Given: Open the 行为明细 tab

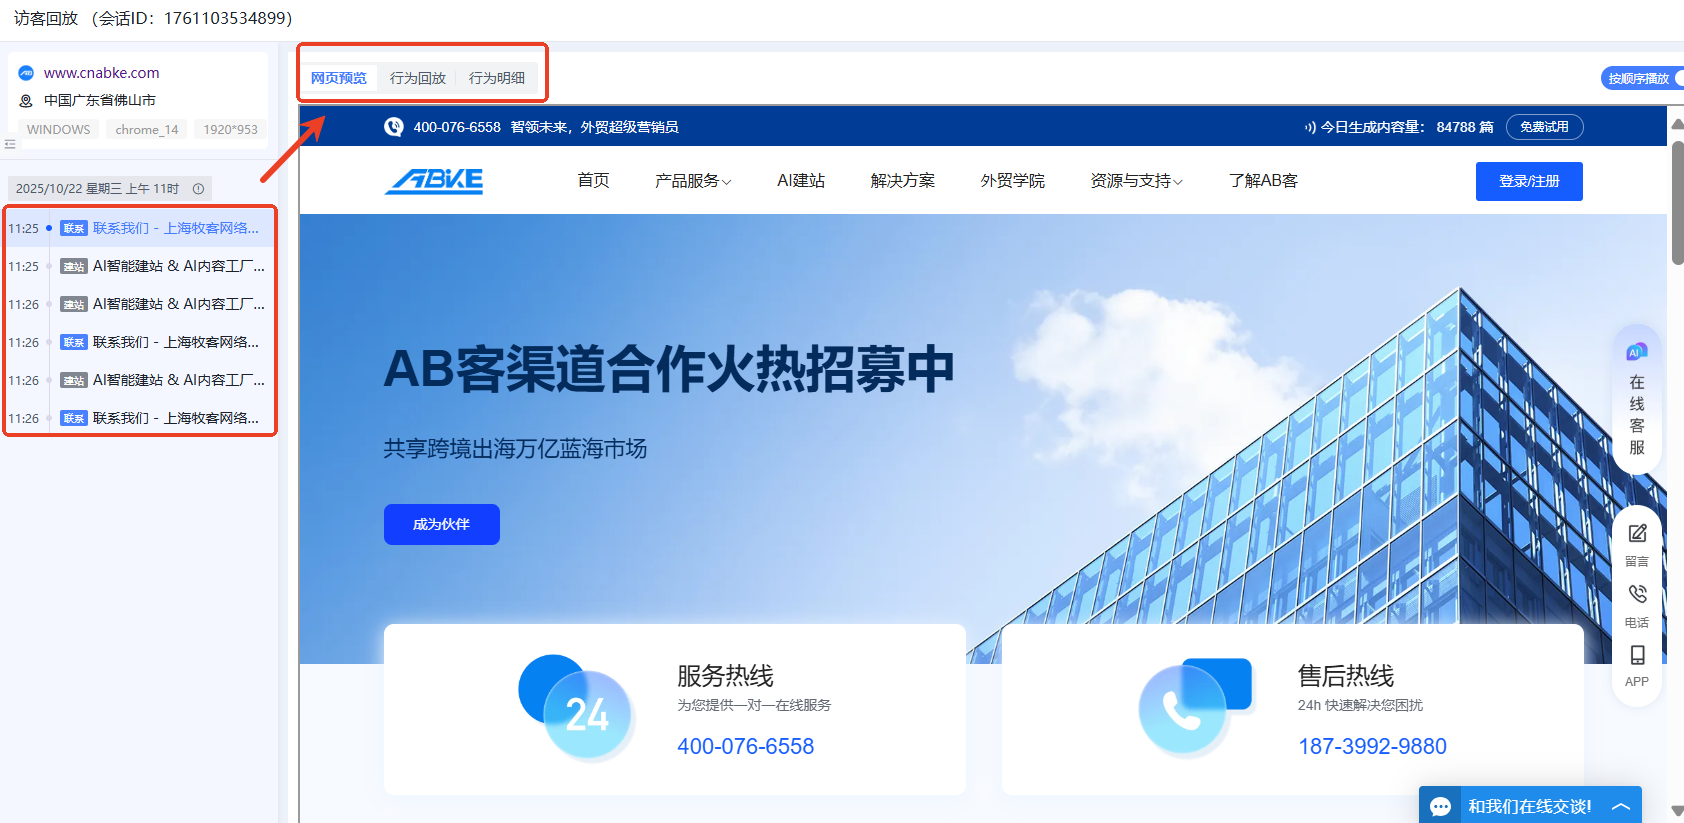Looking at the screenshot, I should coord(497,78).
